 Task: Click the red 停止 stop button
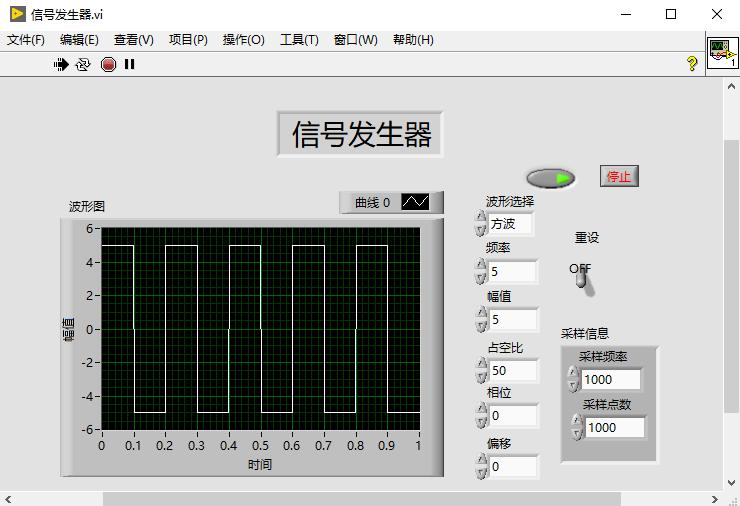[619, 176]
